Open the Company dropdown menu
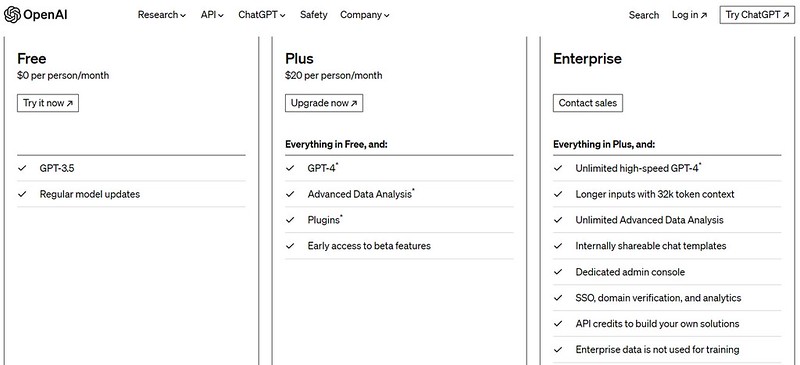This screenshot has height=365, width=800. [x=364, y=15]
